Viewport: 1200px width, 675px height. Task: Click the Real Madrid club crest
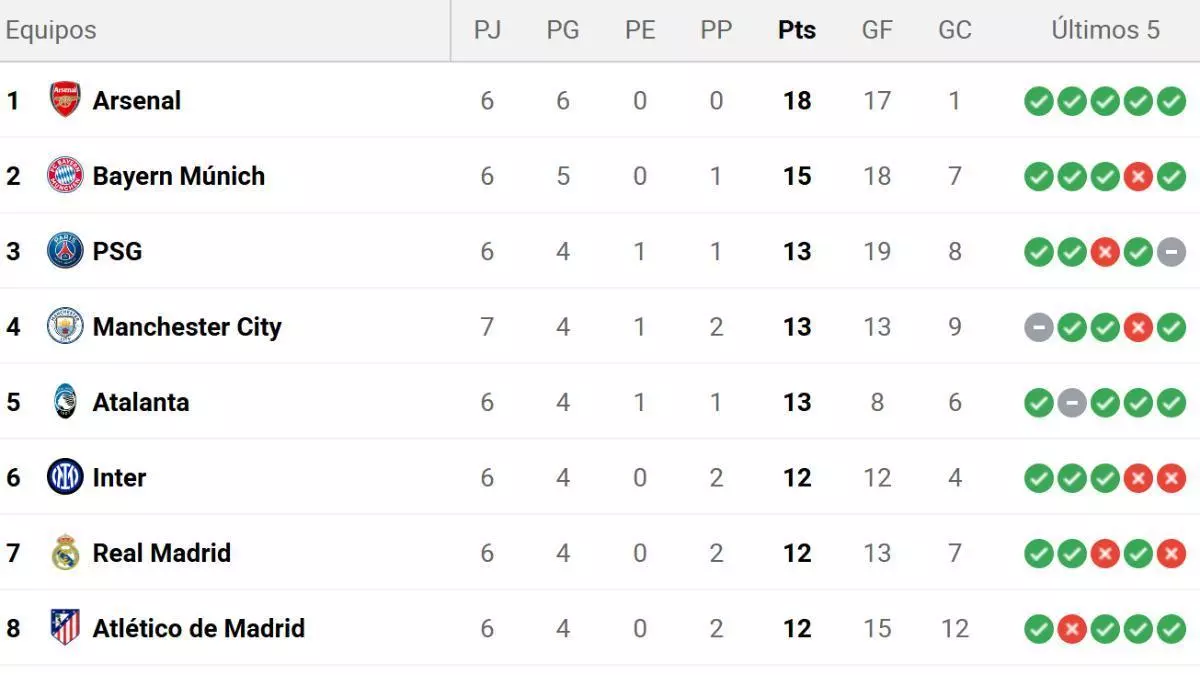point(65,553)
